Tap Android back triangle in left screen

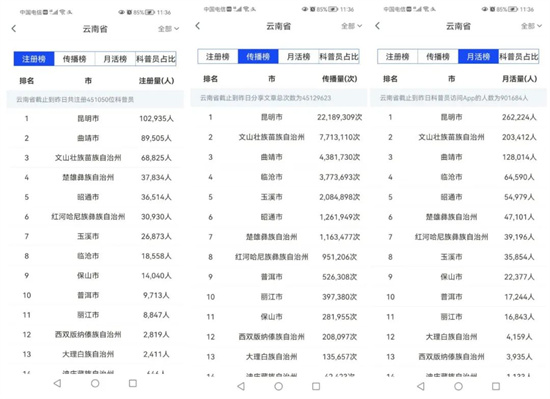[x=58, y=383]
